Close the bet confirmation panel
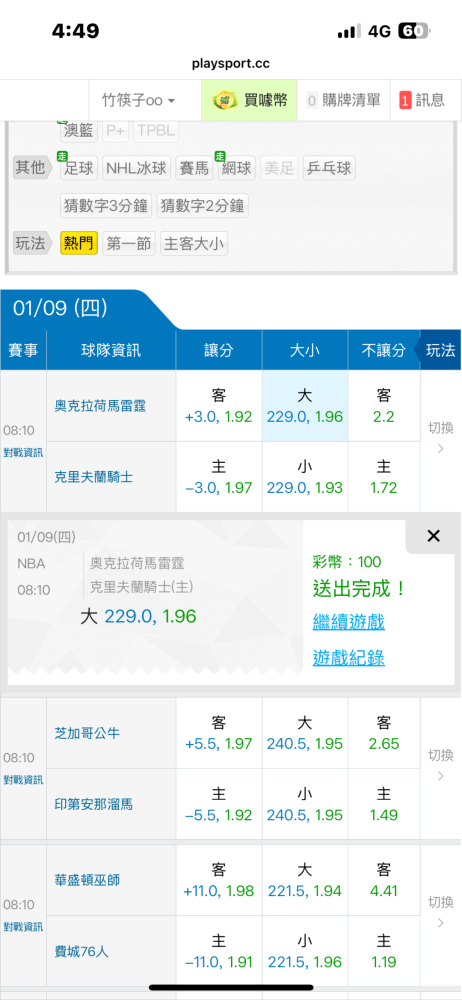462x1000 pixels. pyautogui.click(x=433, y=536)
